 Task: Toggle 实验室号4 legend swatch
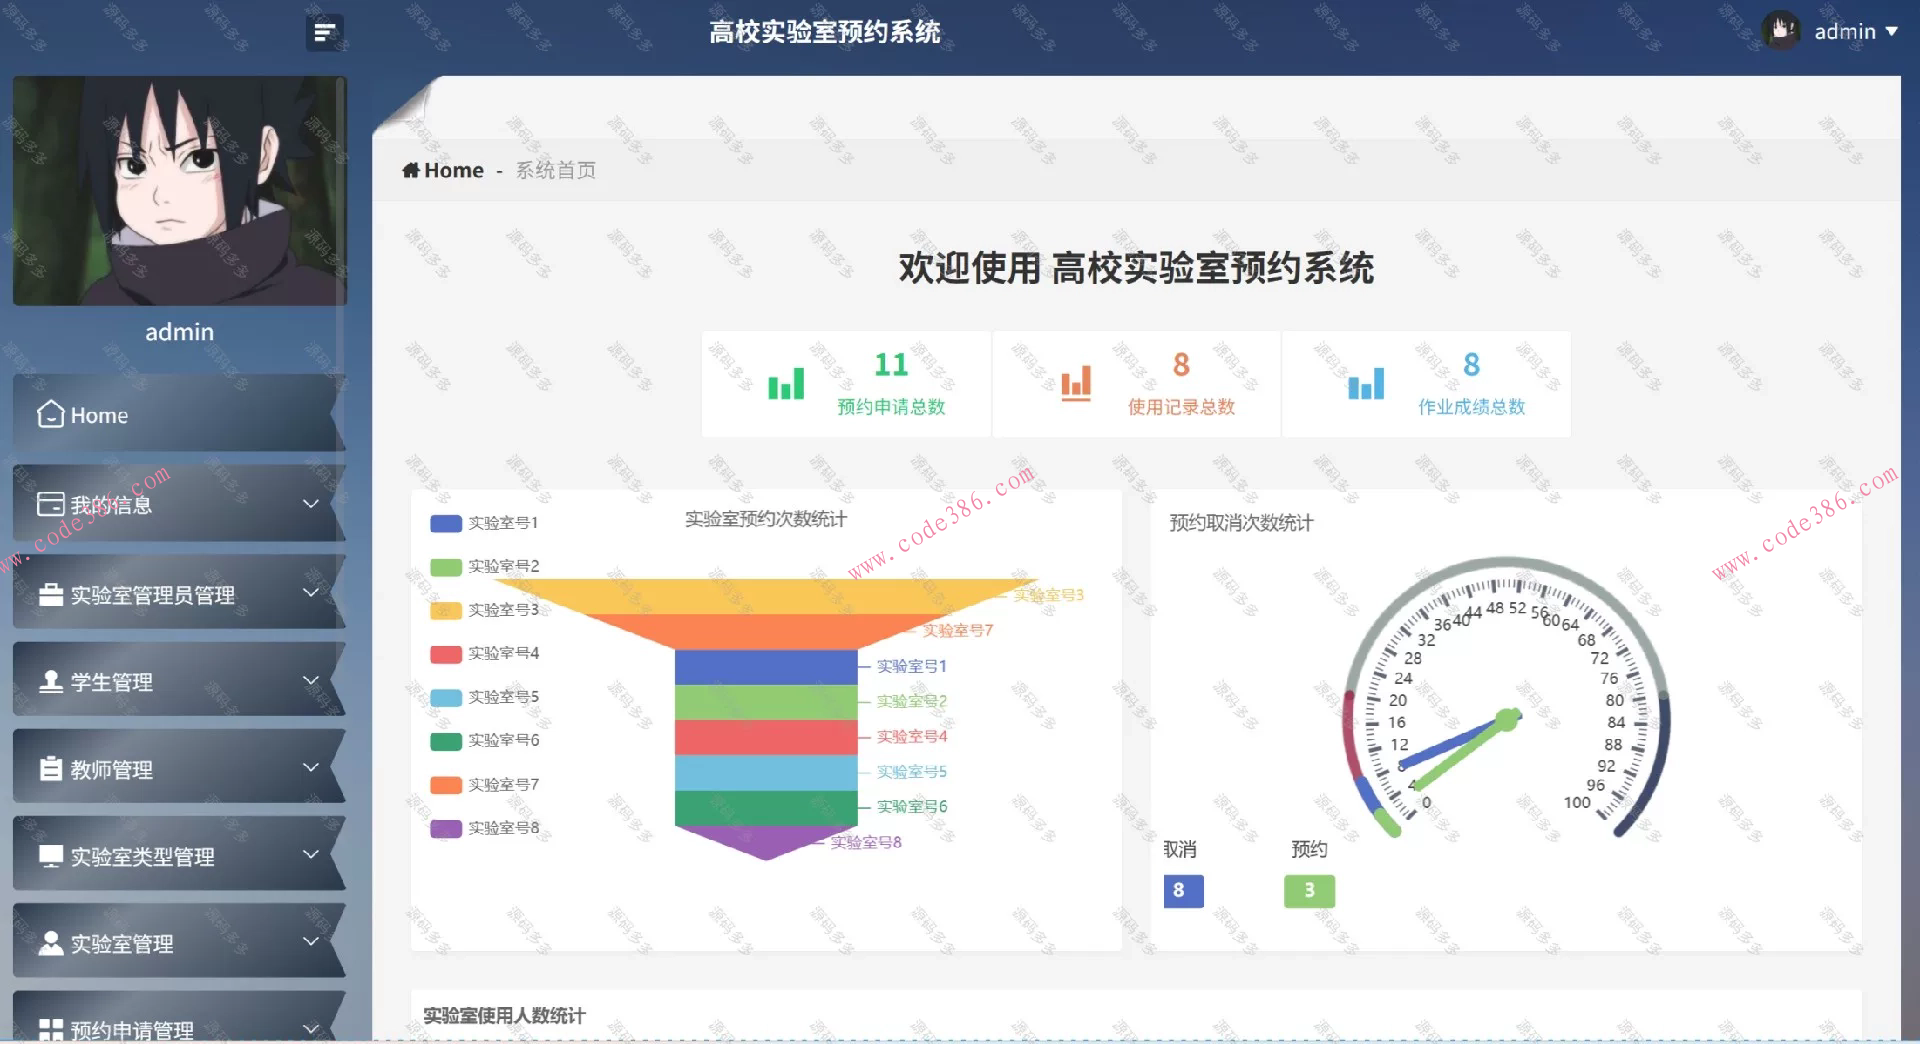point(446,654)
